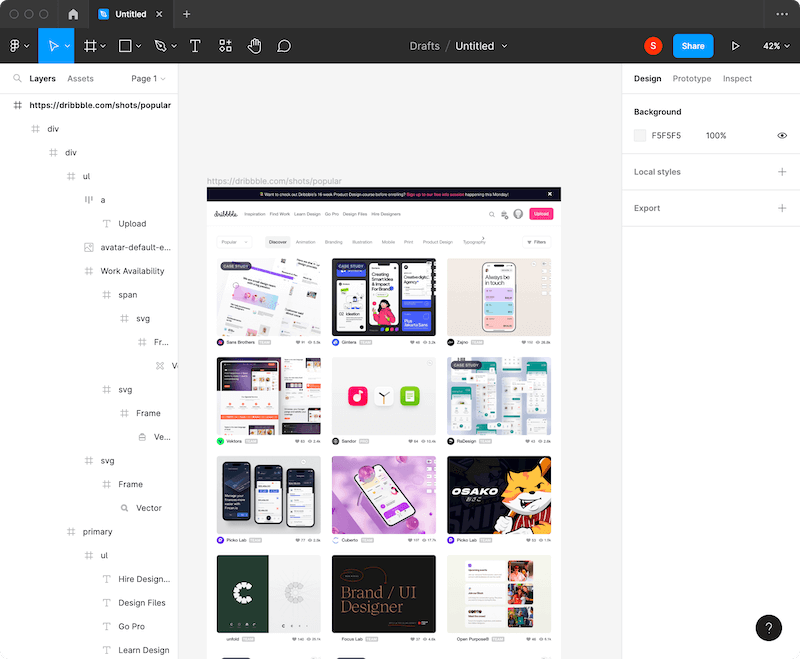
Task: Open the file name Untitled dropdown
Action: pos(481,46)
